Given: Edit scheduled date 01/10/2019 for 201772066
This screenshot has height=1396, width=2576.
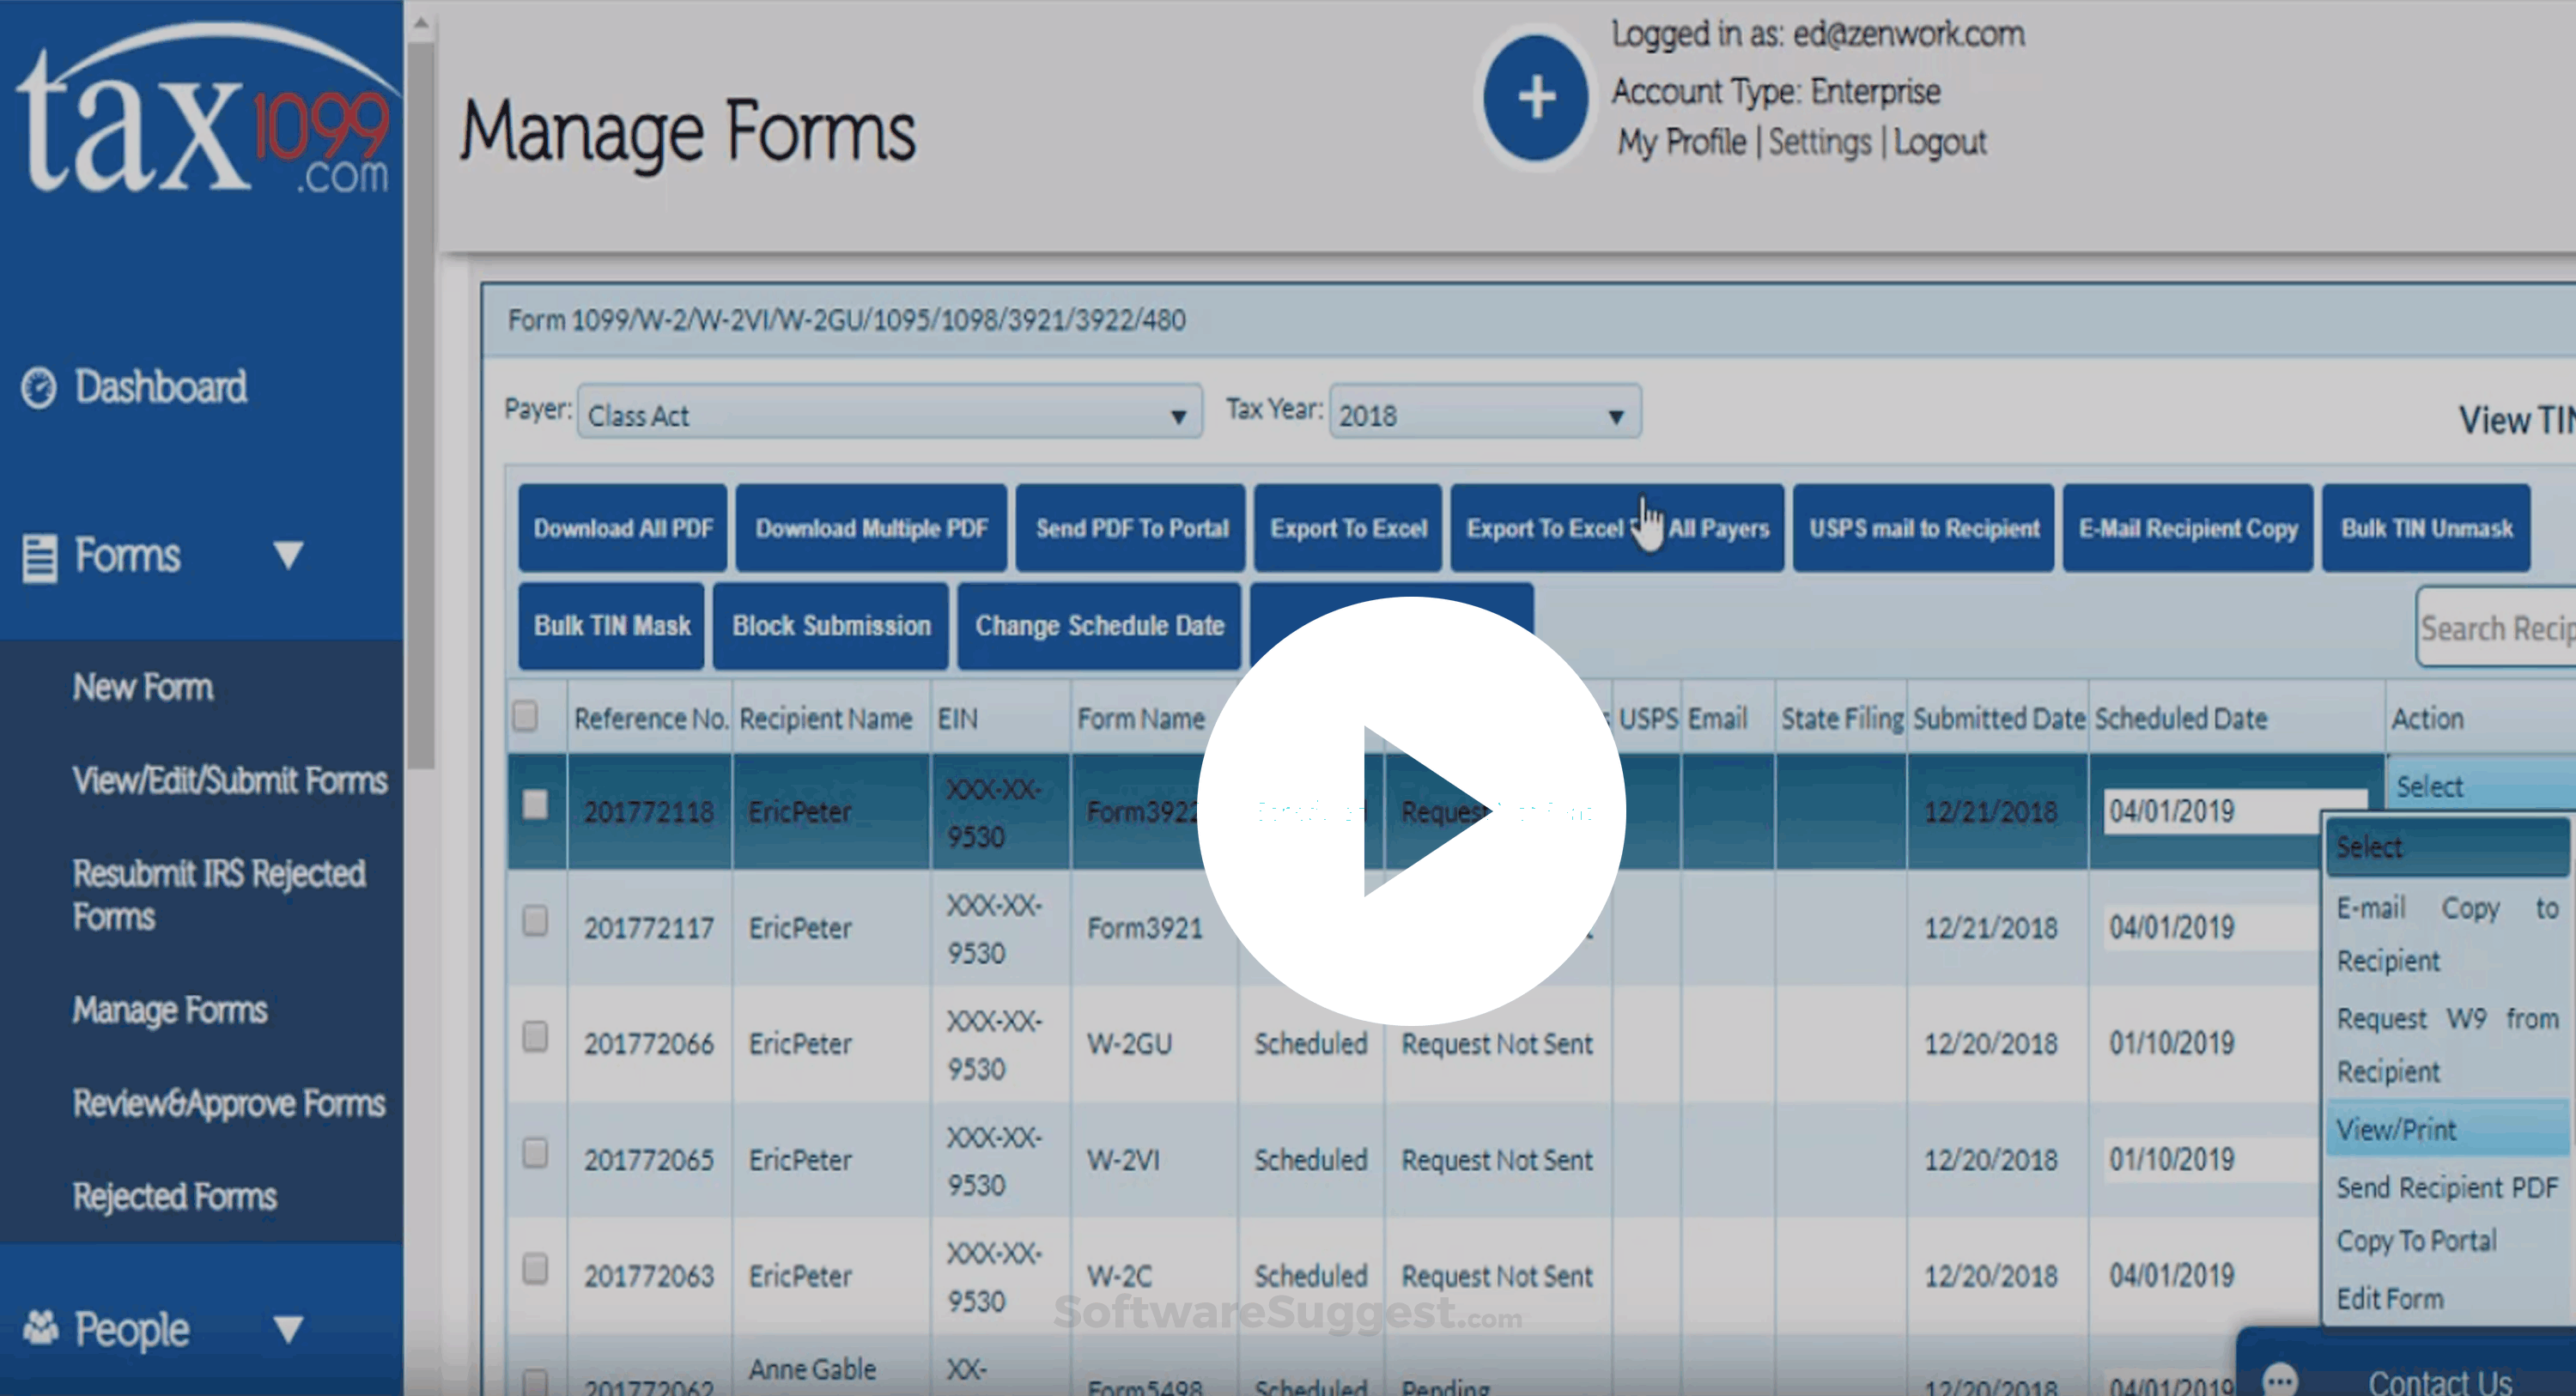Looking at the screenshot, I should tap(2212, 1043).
